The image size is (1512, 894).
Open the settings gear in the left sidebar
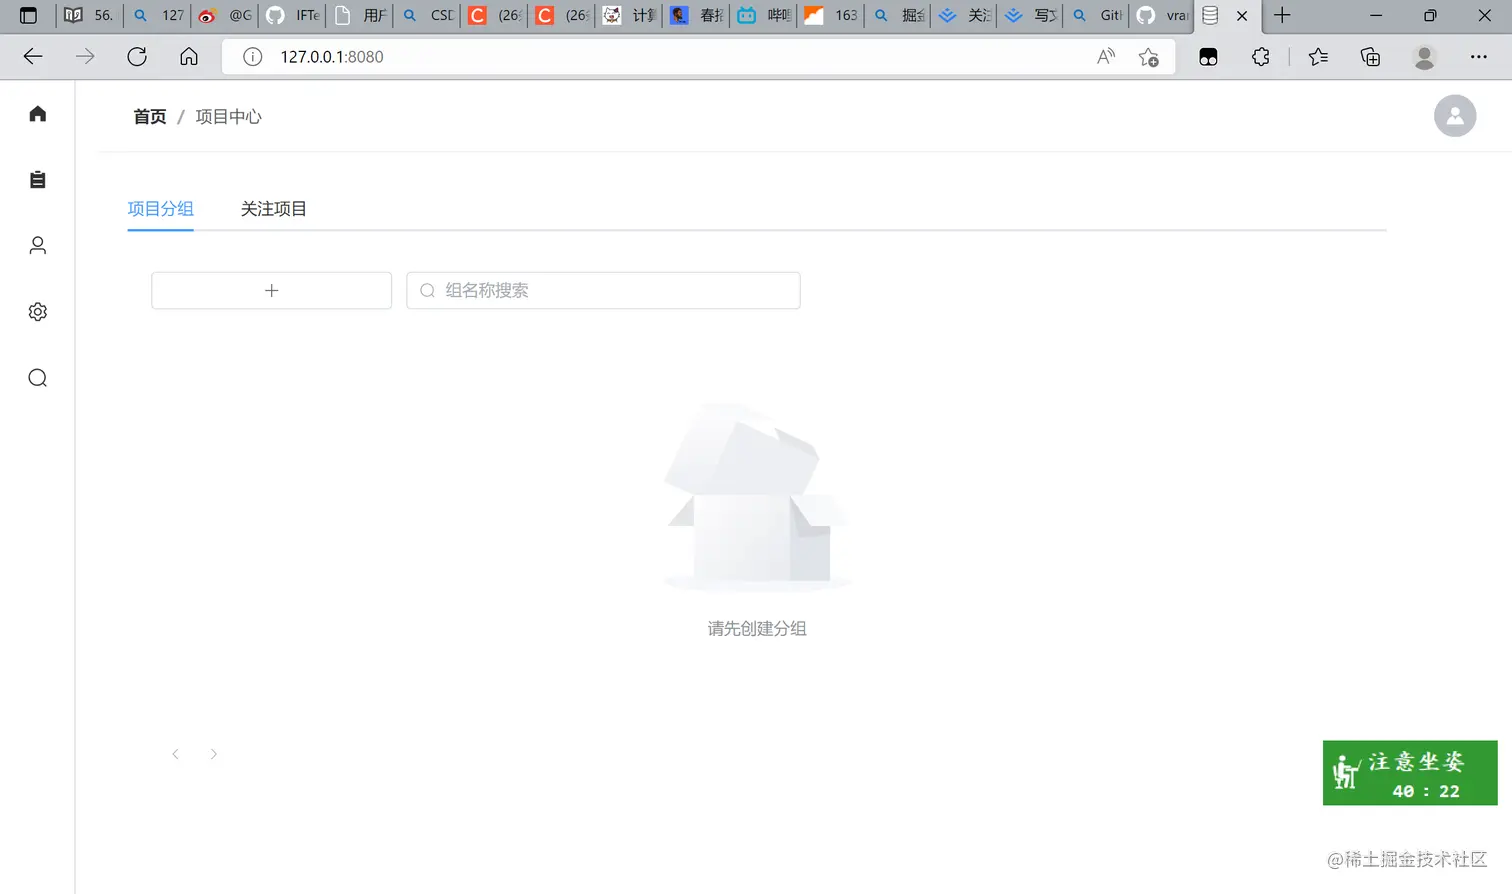coord(38,312)
